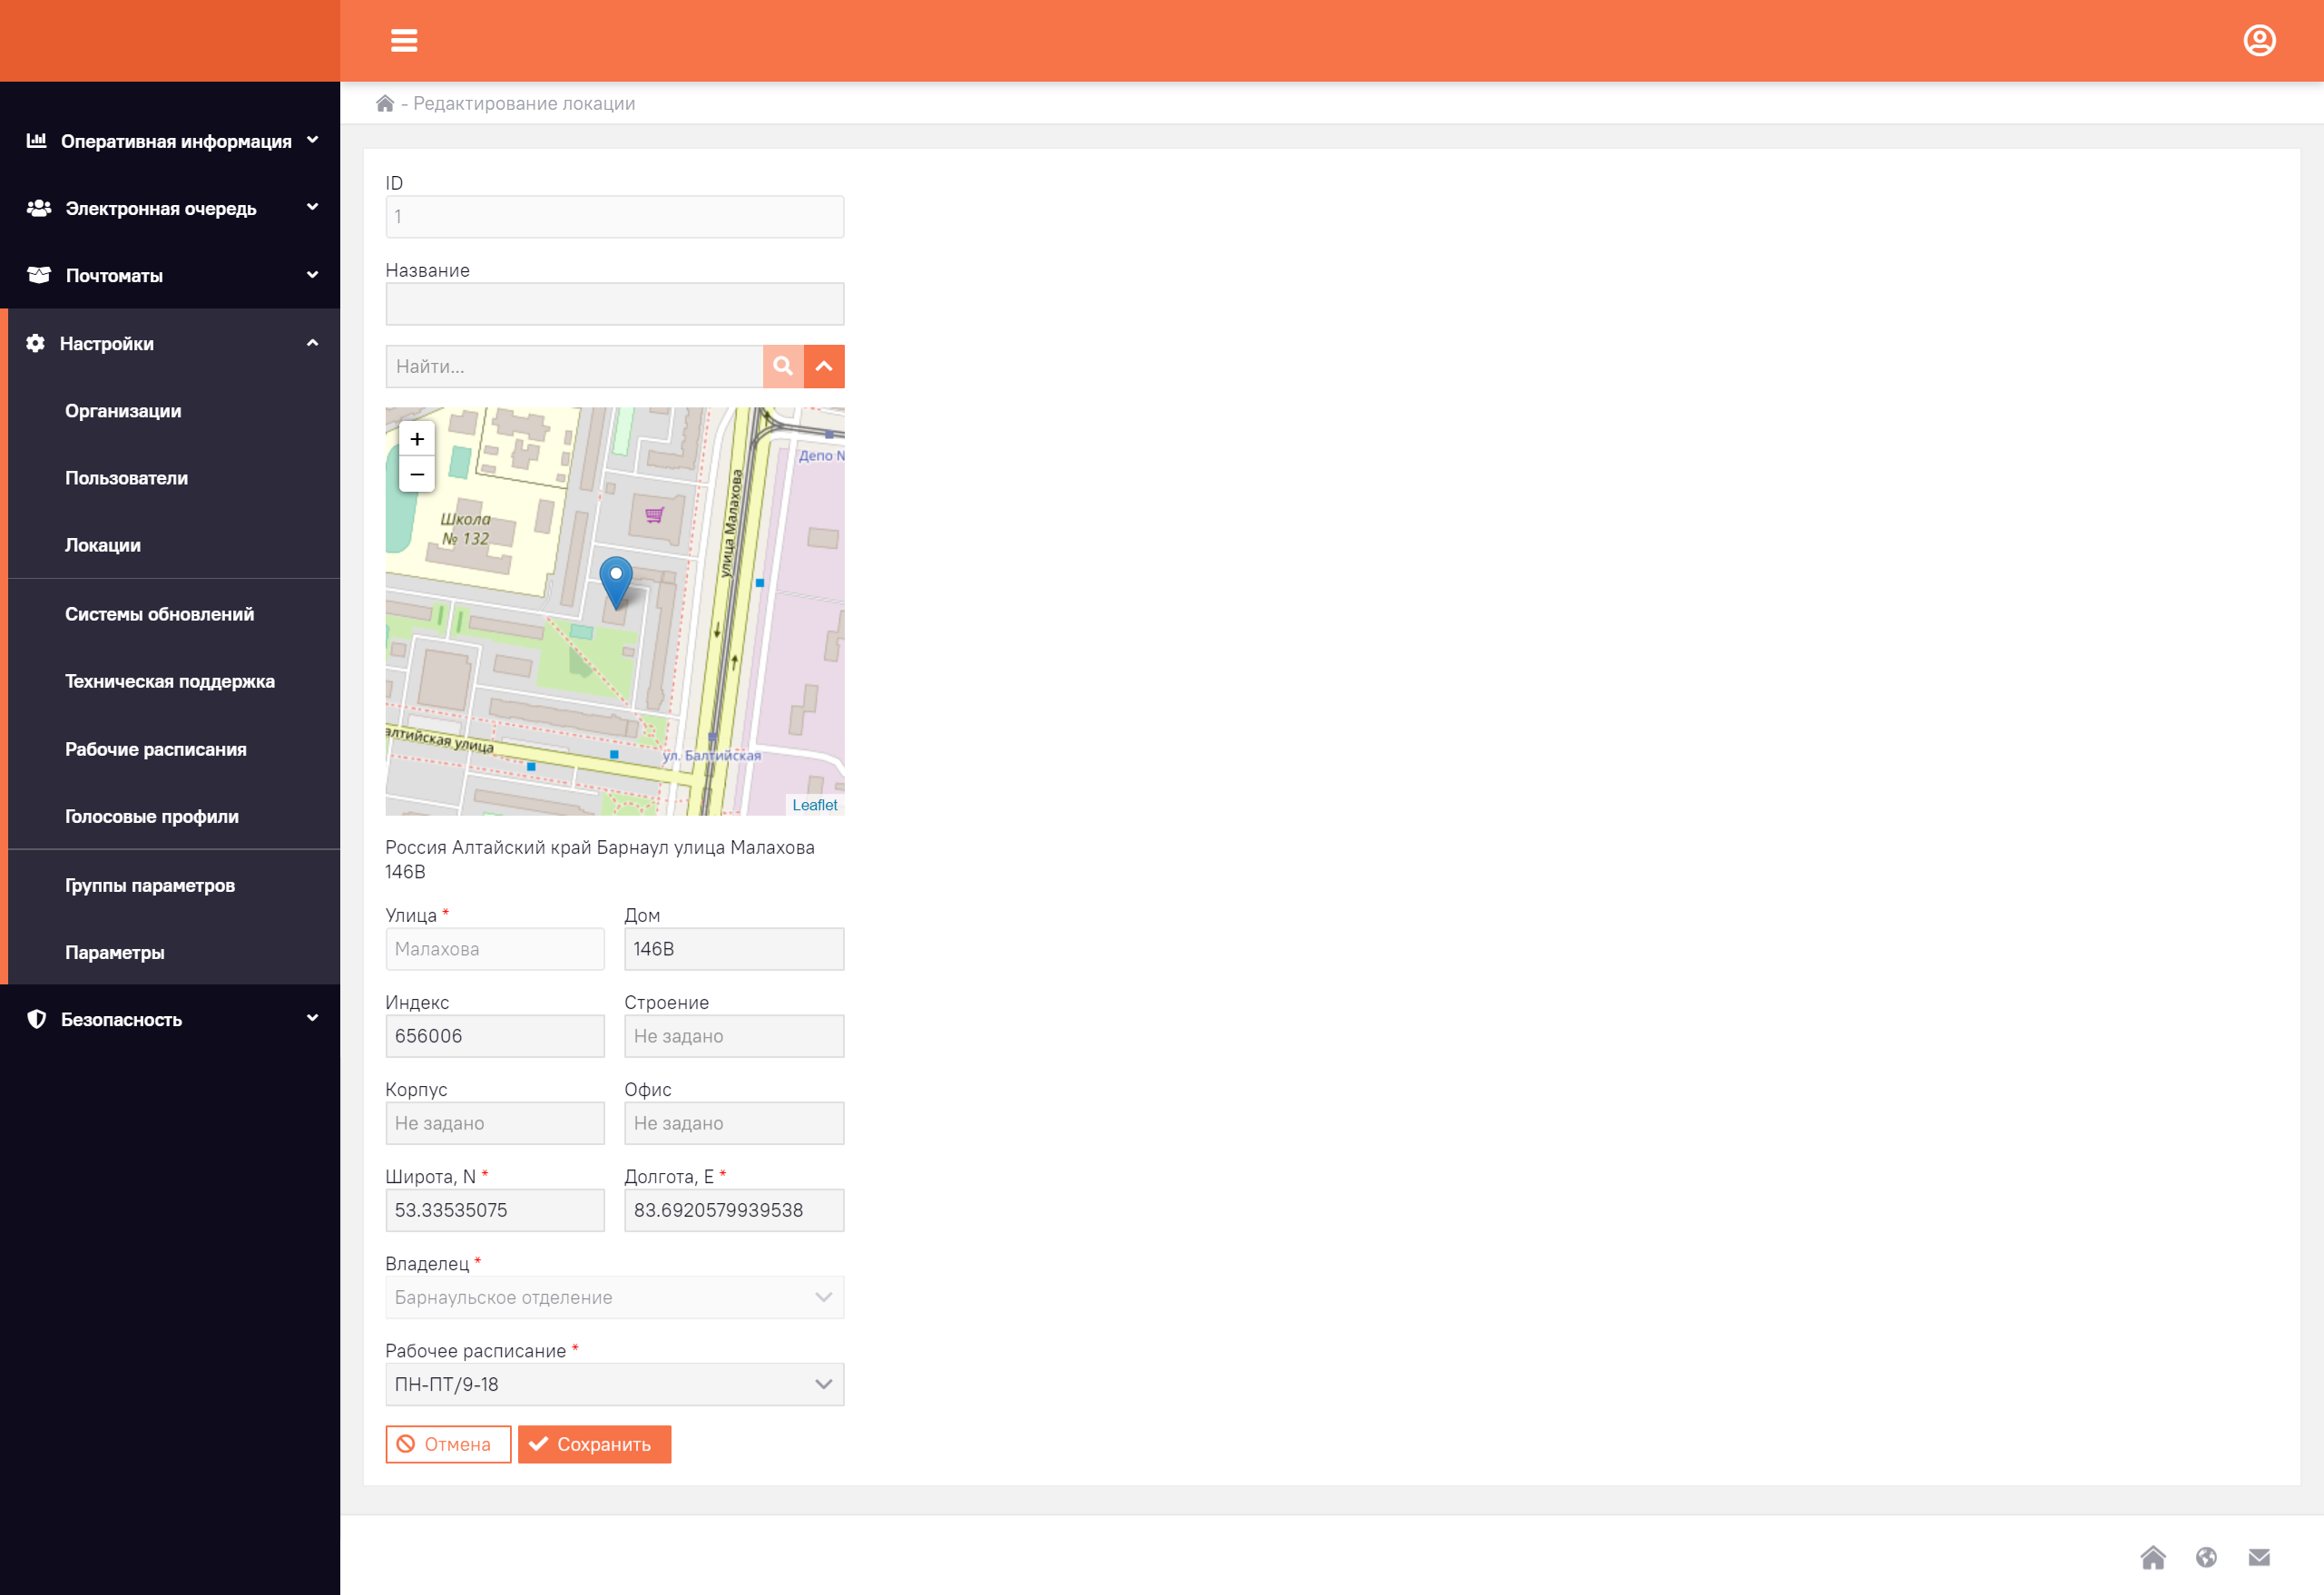This screenshot has width=2324, height=1595.
Task: Focus the Строение field
Action: click(734, 1036)
